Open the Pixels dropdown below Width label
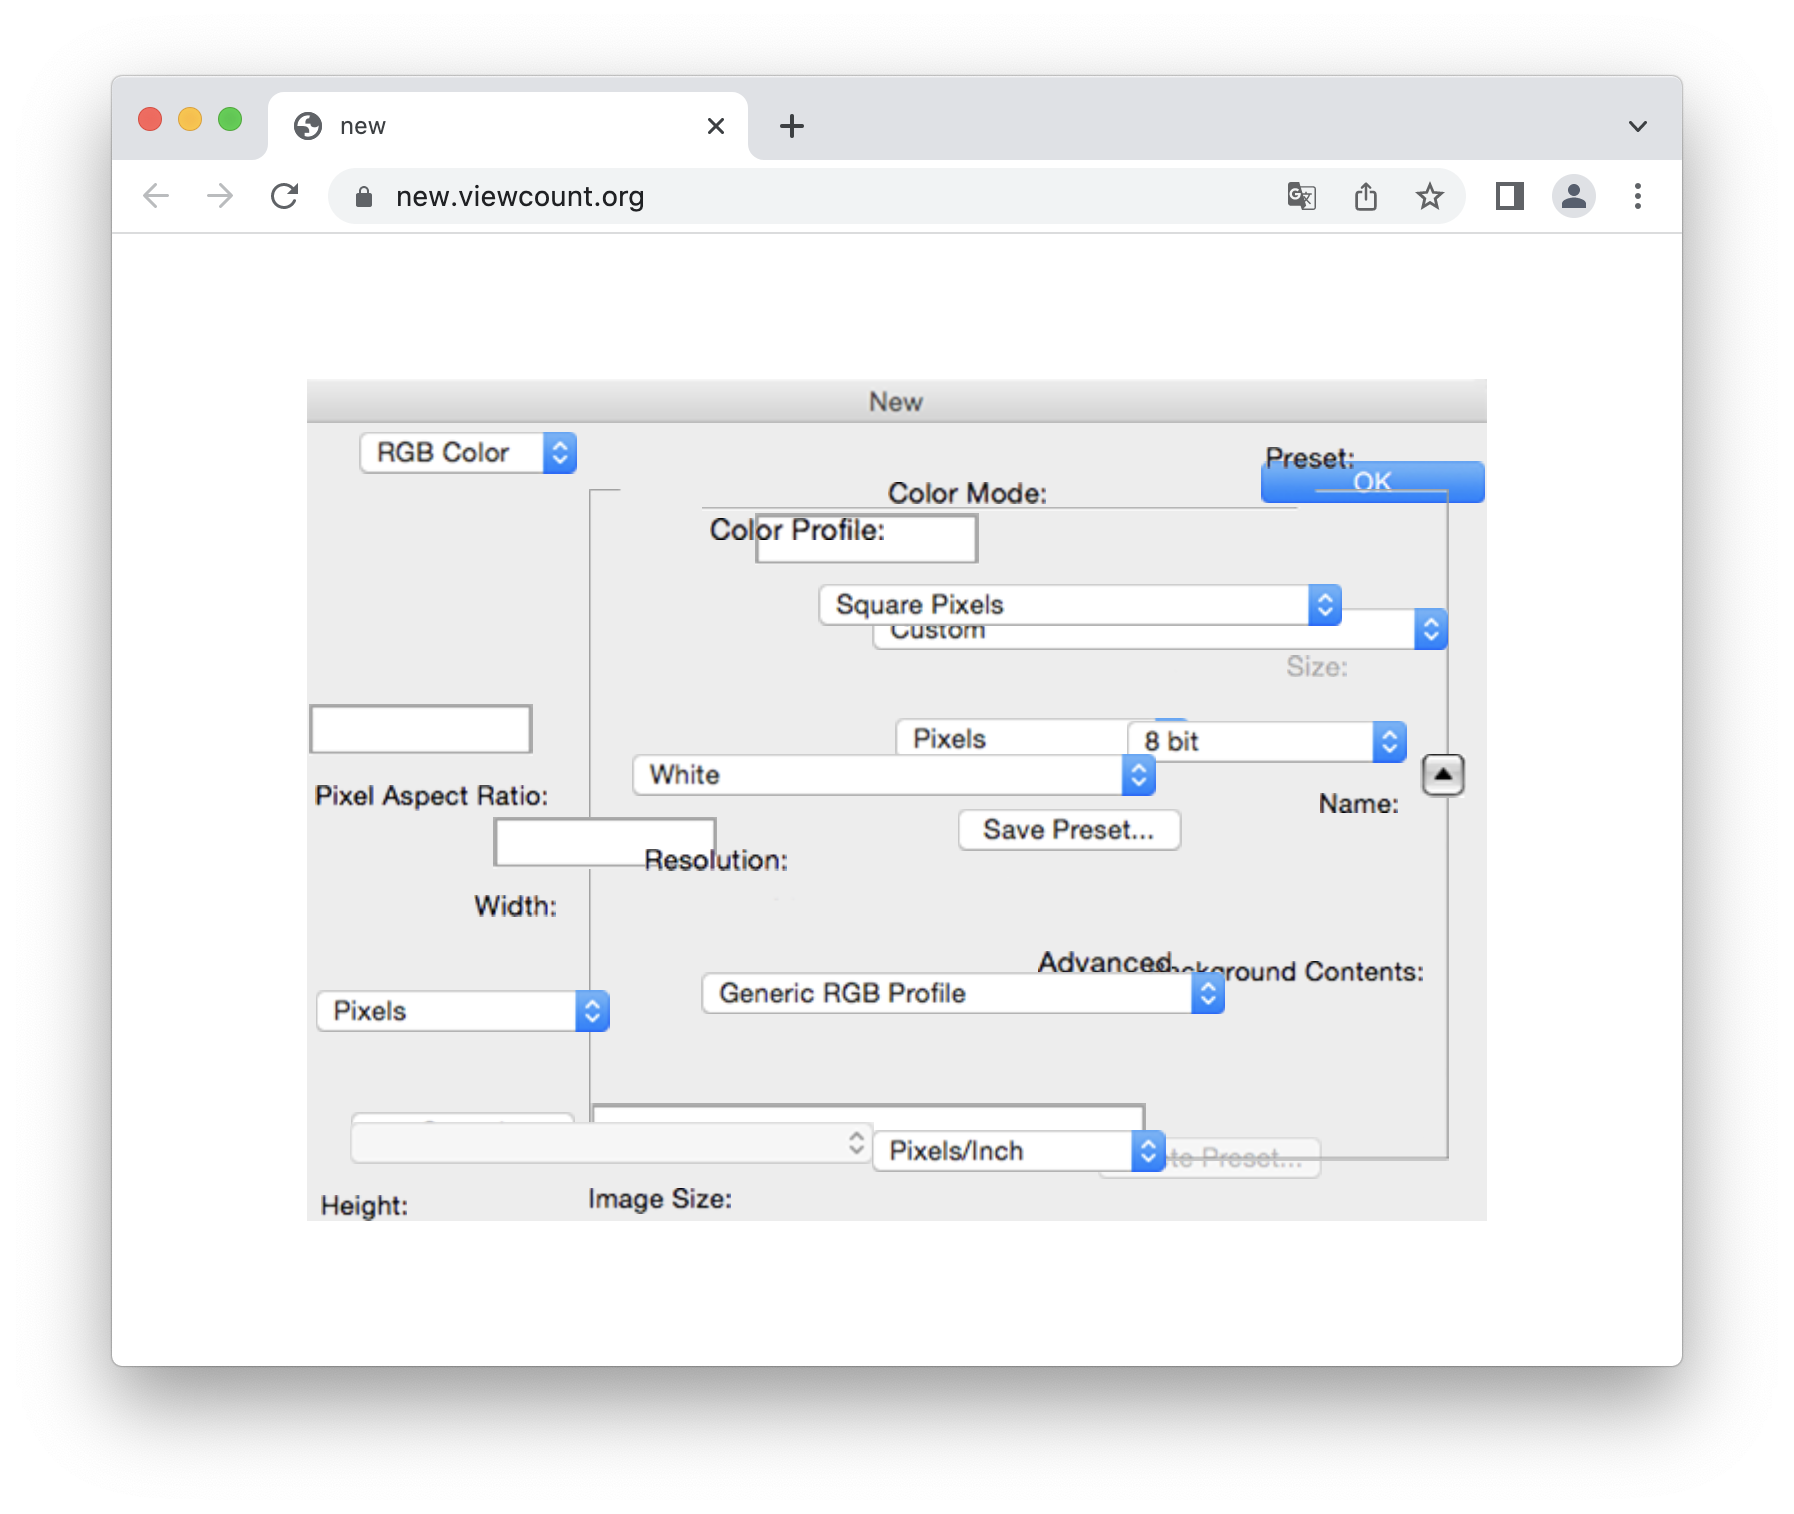This screenshot has width=1794, height=1514. point(463,1011)
